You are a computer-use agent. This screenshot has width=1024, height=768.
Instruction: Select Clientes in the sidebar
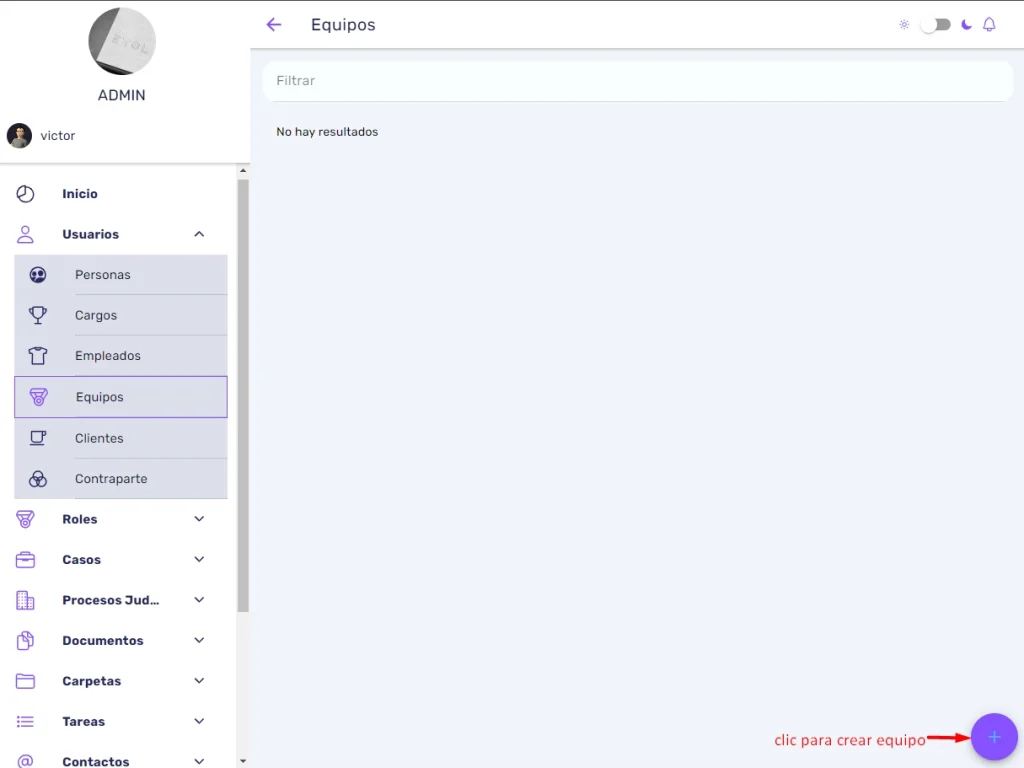pyautogui.click(x=121, y=438)
